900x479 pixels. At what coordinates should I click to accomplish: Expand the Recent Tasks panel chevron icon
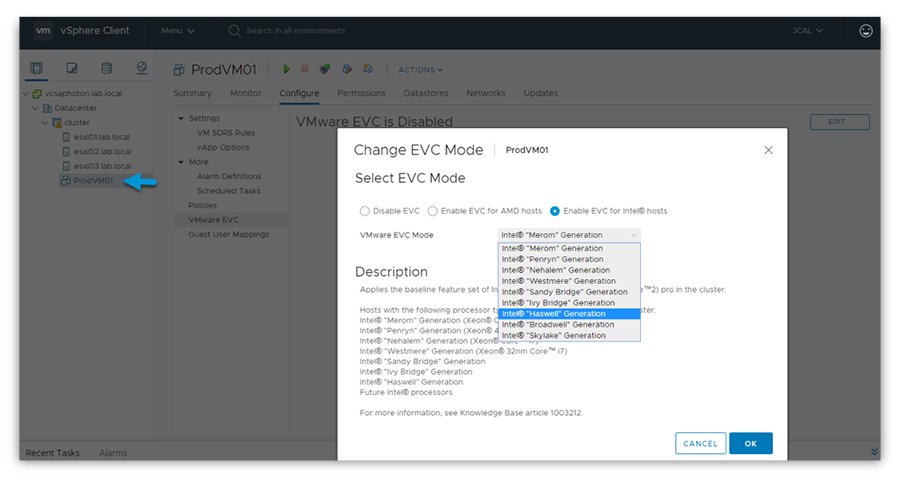coord(875,452)
